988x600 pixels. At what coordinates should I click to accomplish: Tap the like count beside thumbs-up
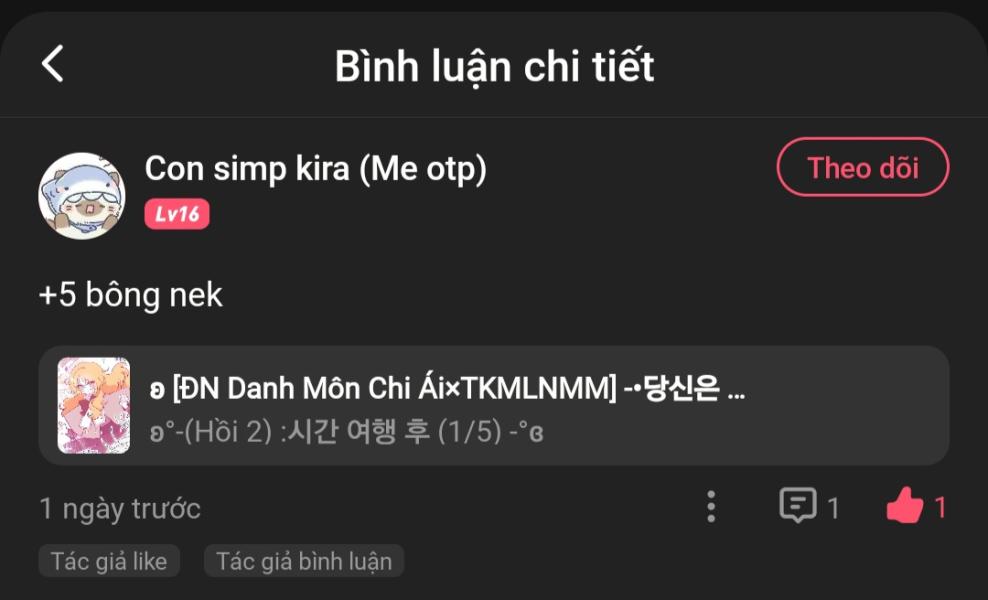pyautogui.click(x=939, y=507)
